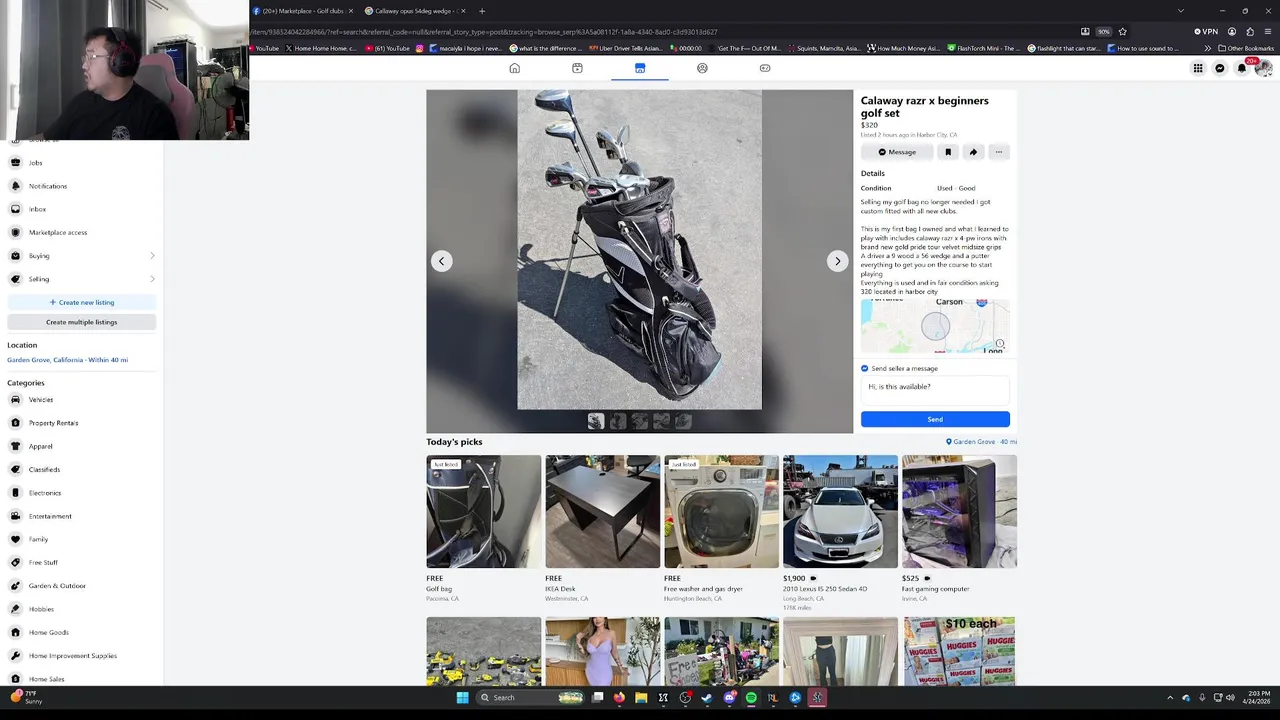Open the Marketplace storefront icon

click(x=640, y=68)
